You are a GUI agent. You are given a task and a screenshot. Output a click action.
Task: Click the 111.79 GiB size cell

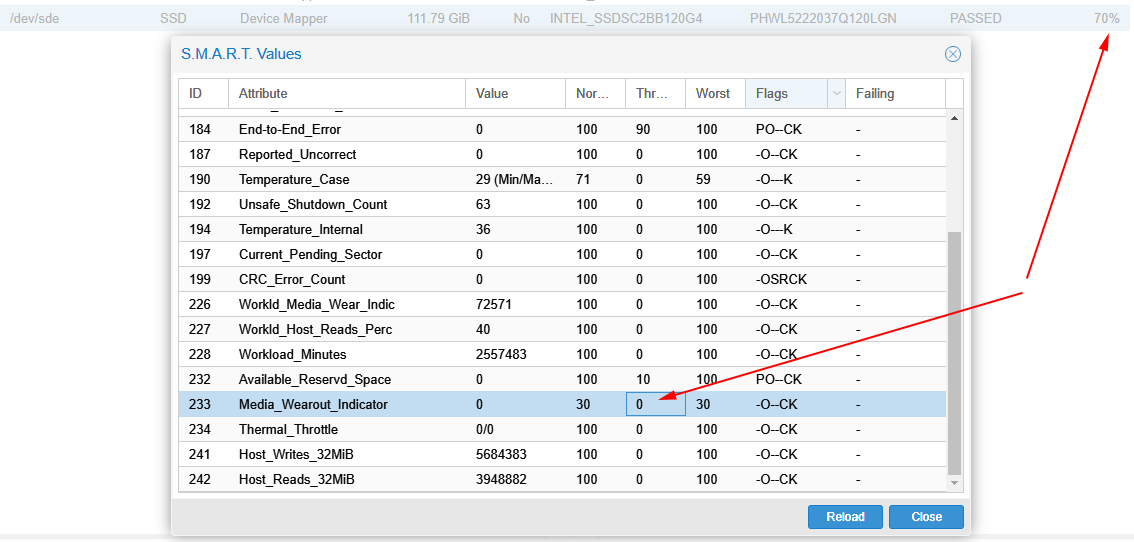(438, 19)
